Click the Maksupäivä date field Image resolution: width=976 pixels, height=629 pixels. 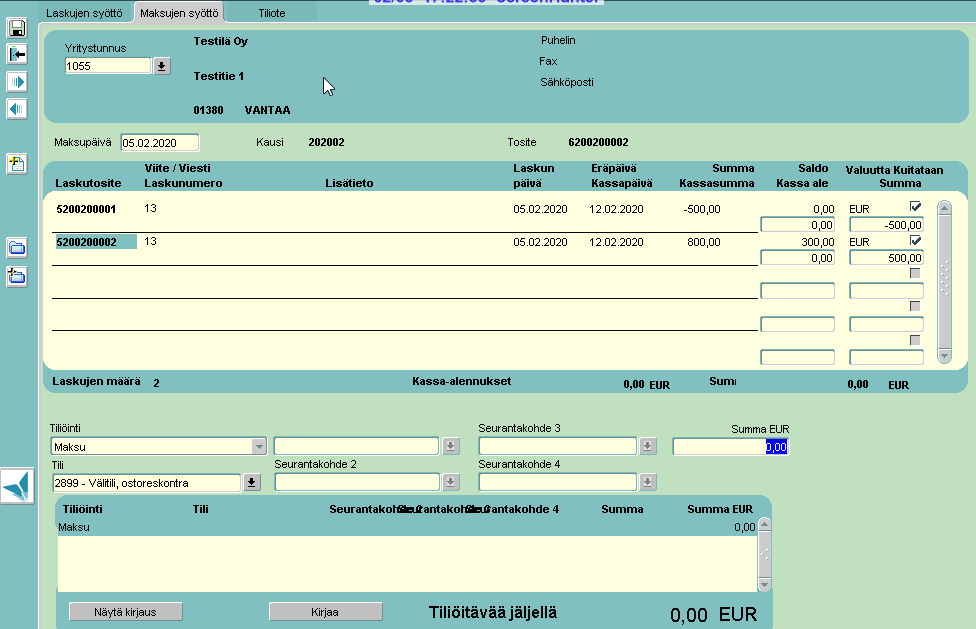(159, 142)
